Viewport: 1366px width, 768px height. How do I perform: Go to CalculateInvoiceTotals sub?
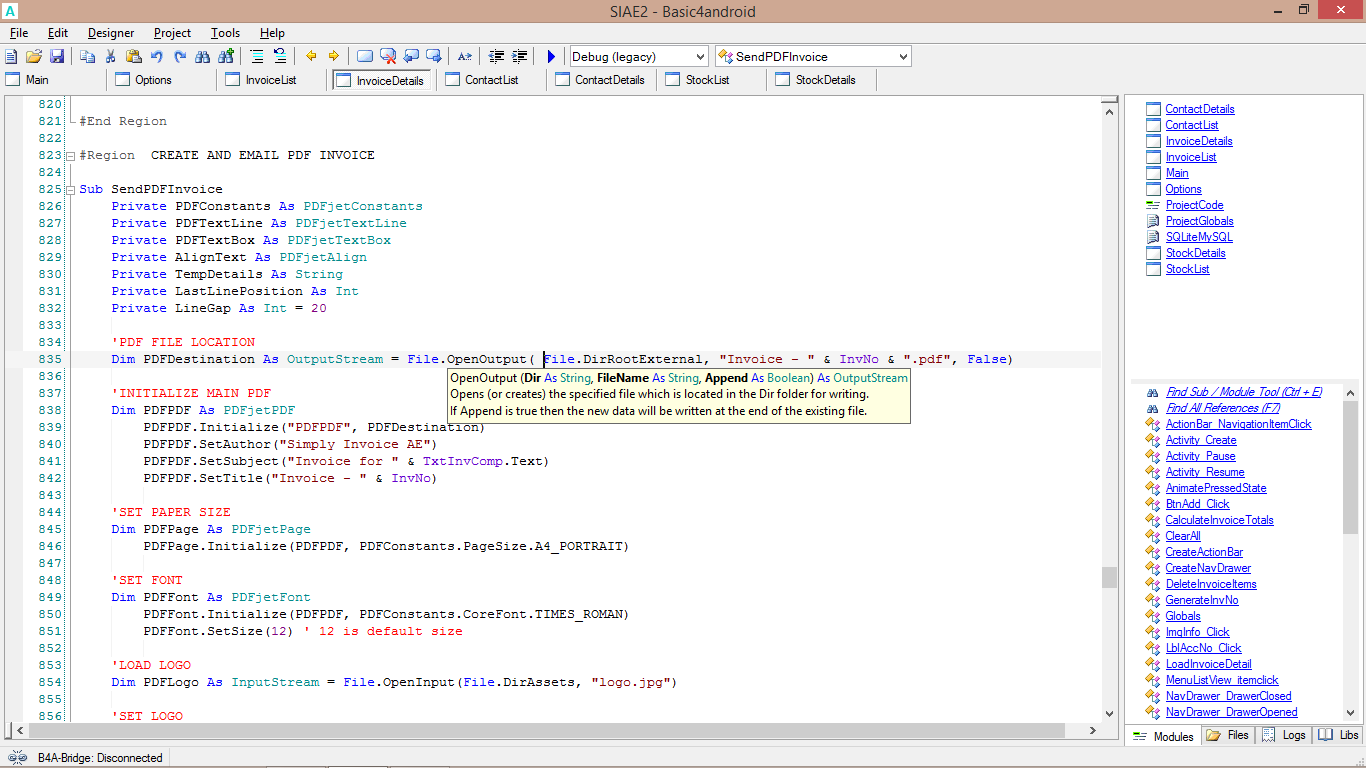pos(1219,520)
